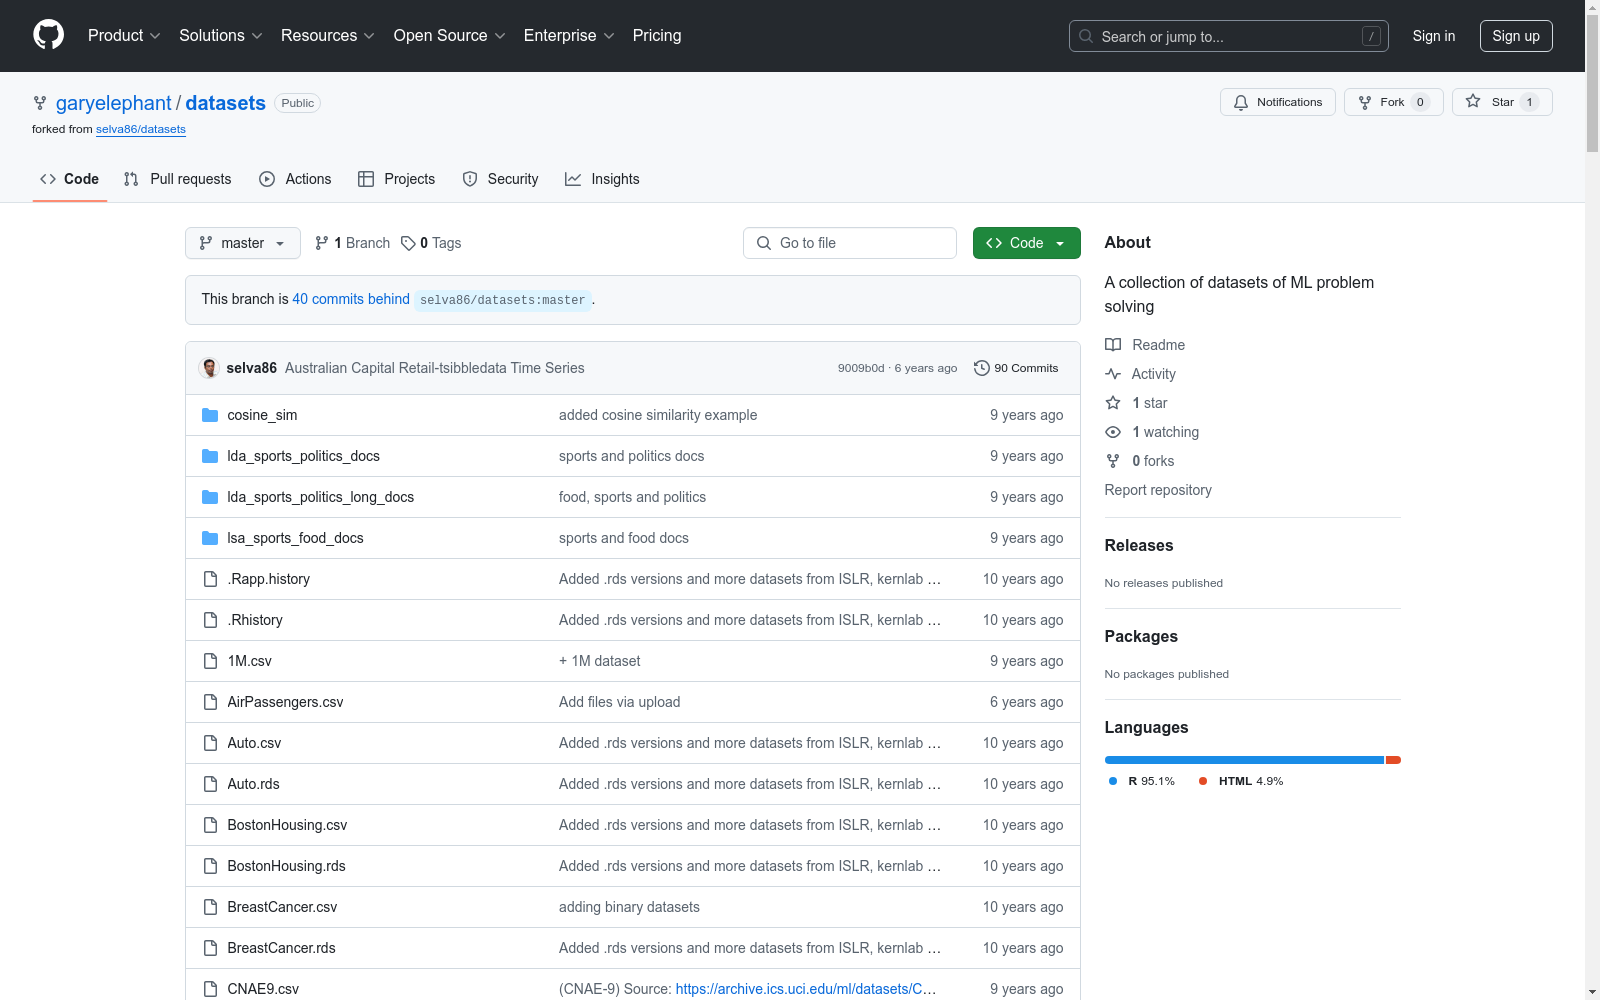Expand the Resources menu
This screenshot has height=1000, width=1600.
click(x=328, y=36)
